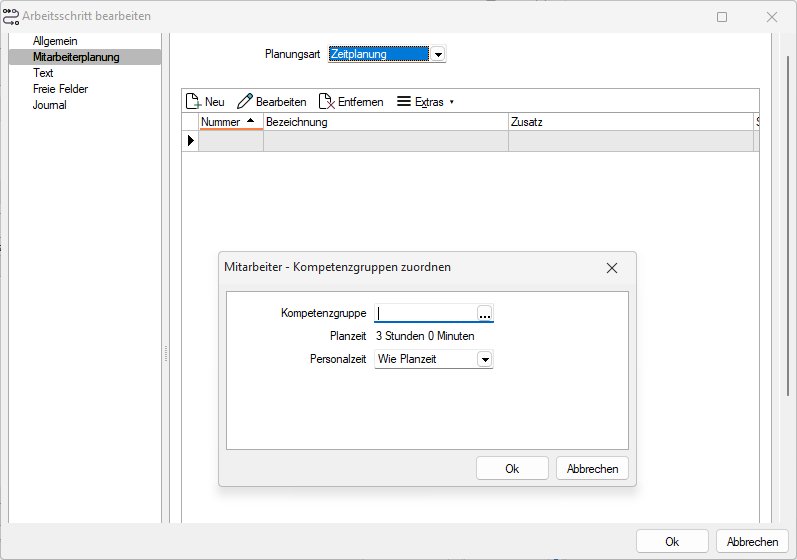The image size is (797, 560).
Task: Select Allgemein in the left navigation
Action: [x=55, y=41]
